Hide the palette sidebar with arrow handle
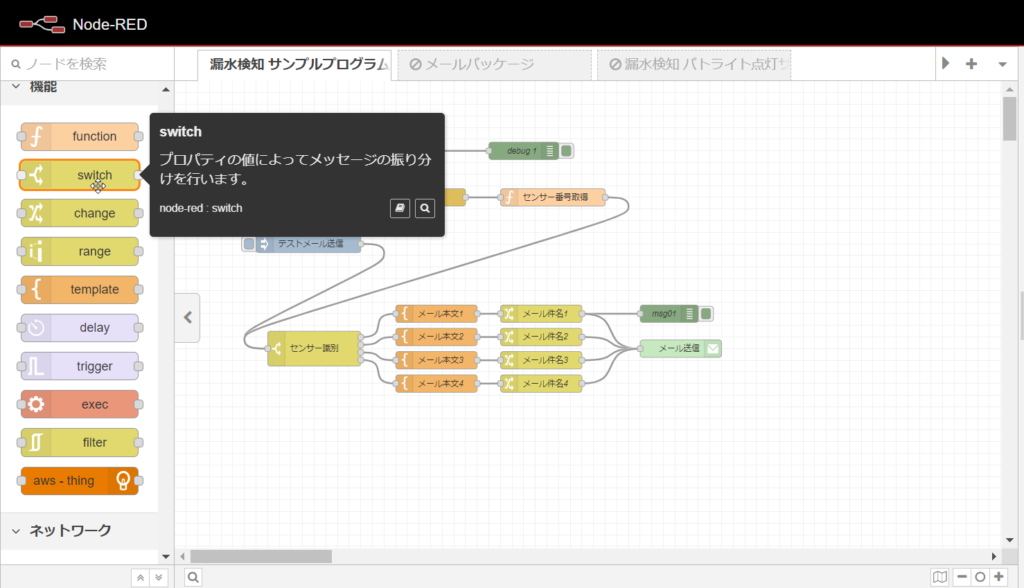This screenshot has height=588, width=1024. pos(187,318)
